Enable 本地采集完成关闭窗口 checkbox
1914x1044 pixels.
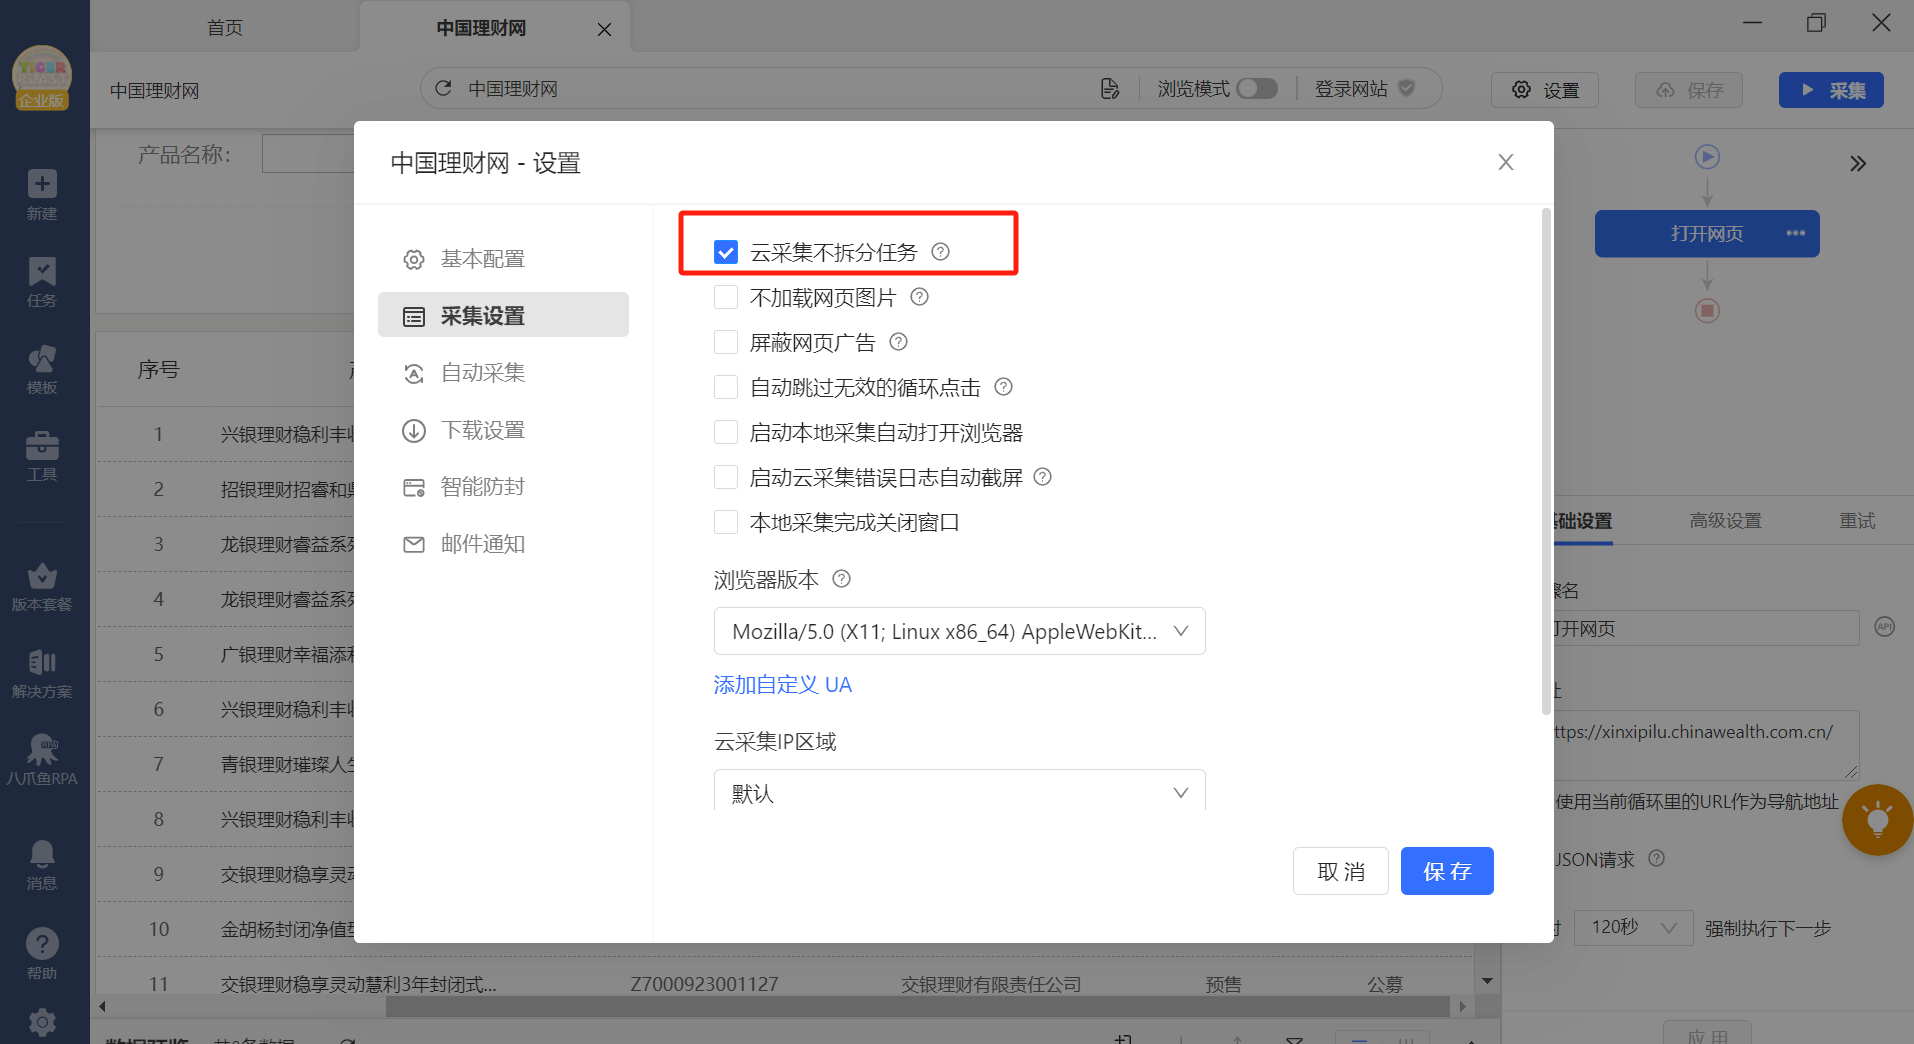726,522
